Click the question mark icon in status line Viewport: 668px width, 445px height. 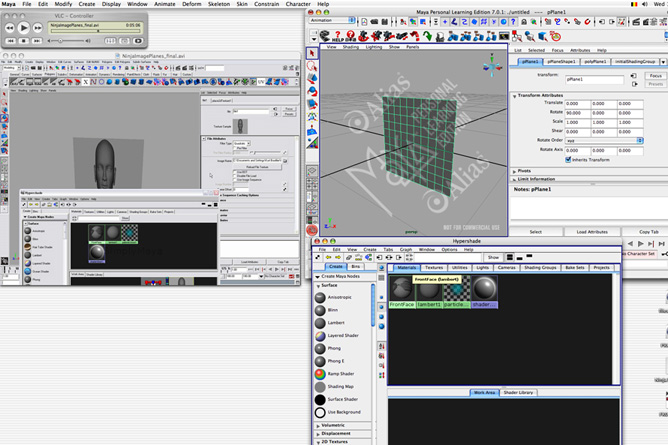coord(513,21)
